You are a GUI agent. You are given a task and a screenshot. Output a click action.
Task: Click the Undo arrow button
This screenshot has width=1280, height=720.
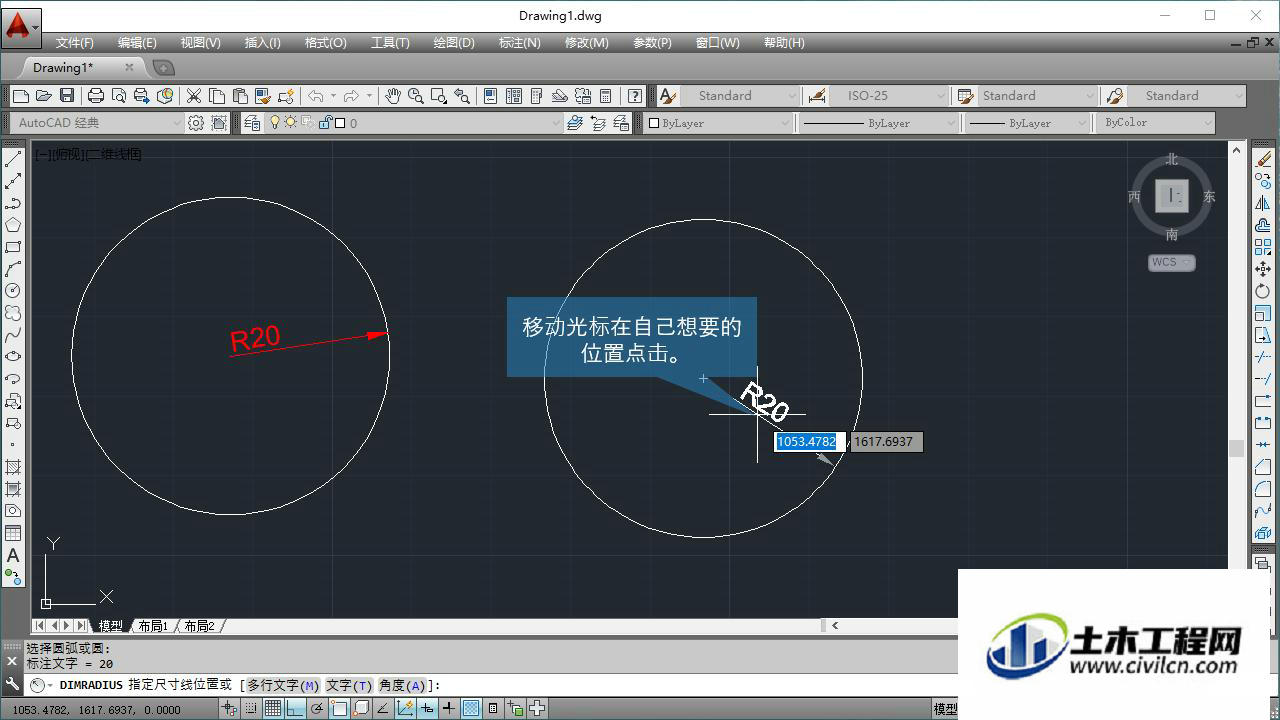pyautogui.click(x=316, y=96)
